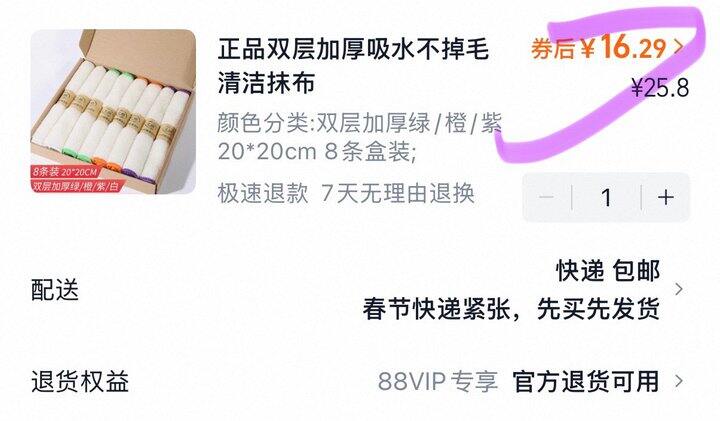Click the quantity field showing 1
This screenshot has height=421, width=720.
(x=606, y=197)
